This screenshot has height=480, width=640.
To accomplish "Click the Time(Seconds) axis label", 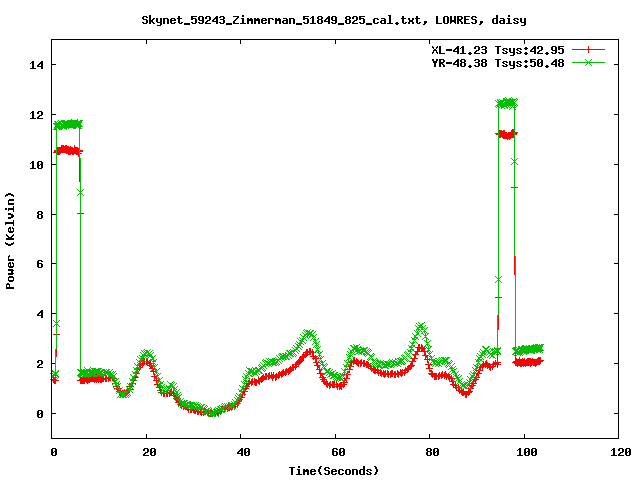I will click(333, 471).
